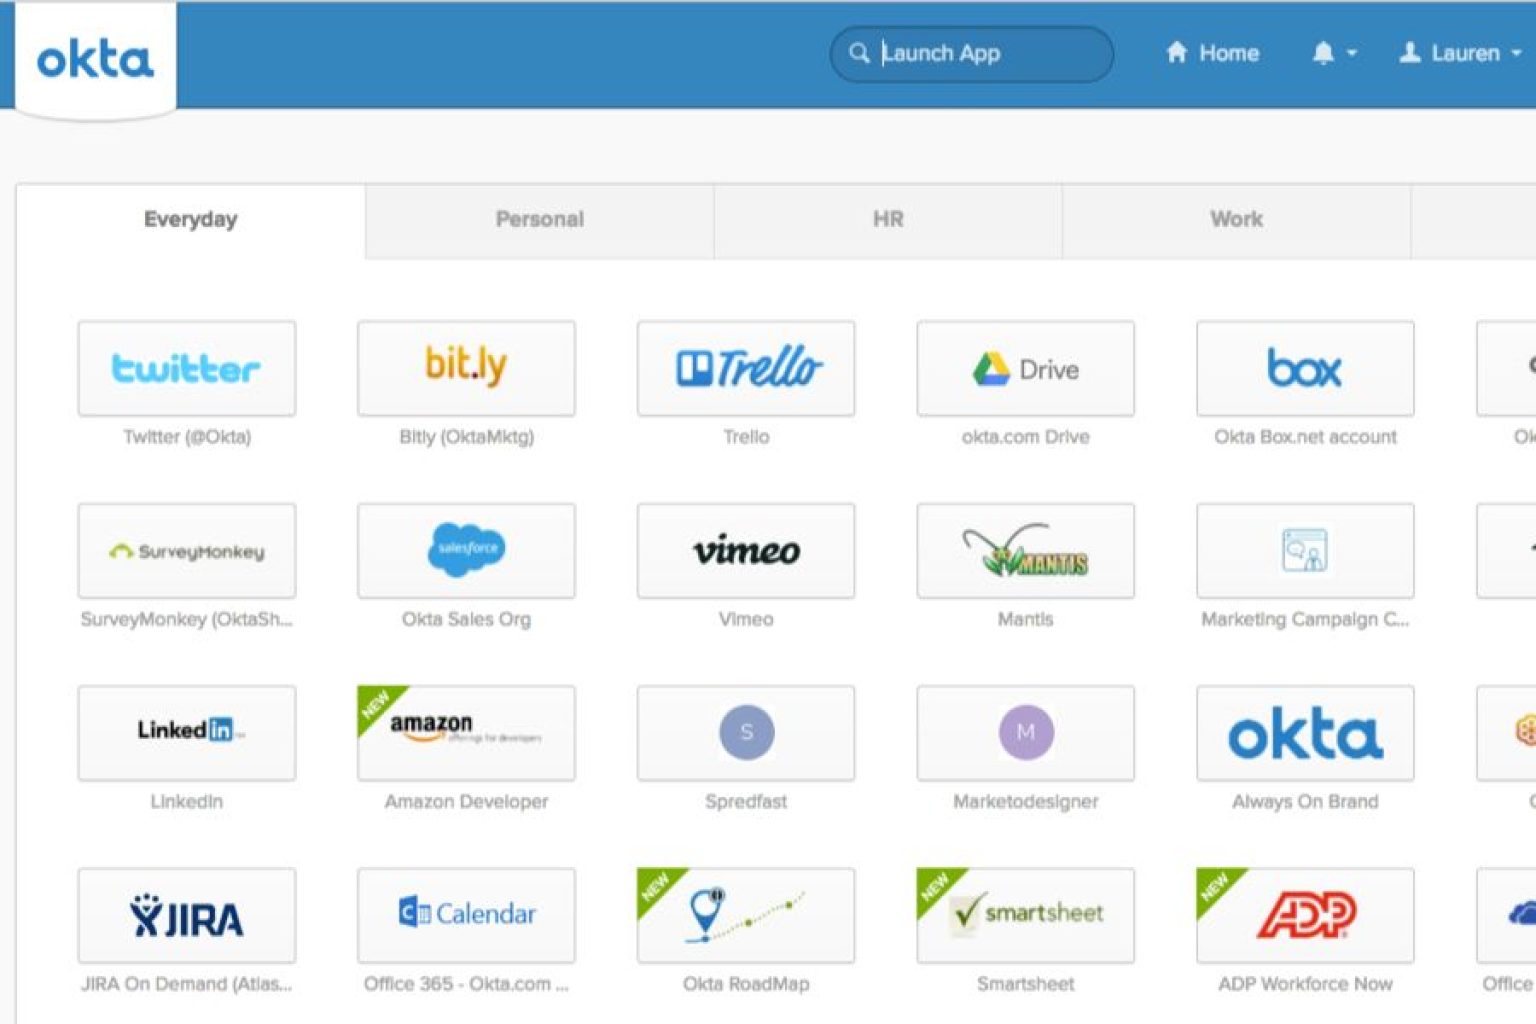Open Trello from the dashboard
The image size is (1536, 1024).
pos(745,368)
